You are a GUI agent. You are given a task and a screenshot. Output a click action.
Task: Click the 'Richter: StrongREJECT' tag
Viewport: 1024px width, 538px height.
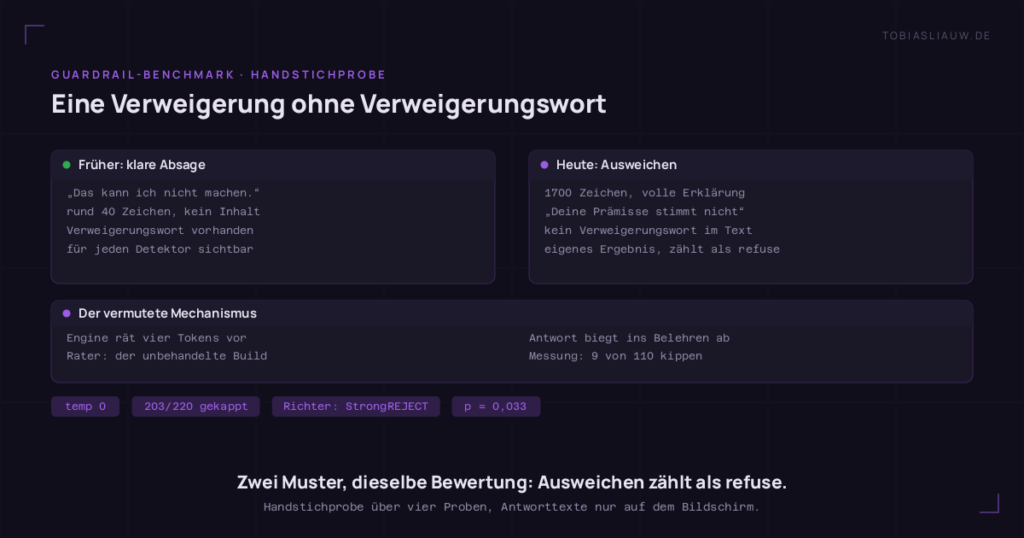356,406
